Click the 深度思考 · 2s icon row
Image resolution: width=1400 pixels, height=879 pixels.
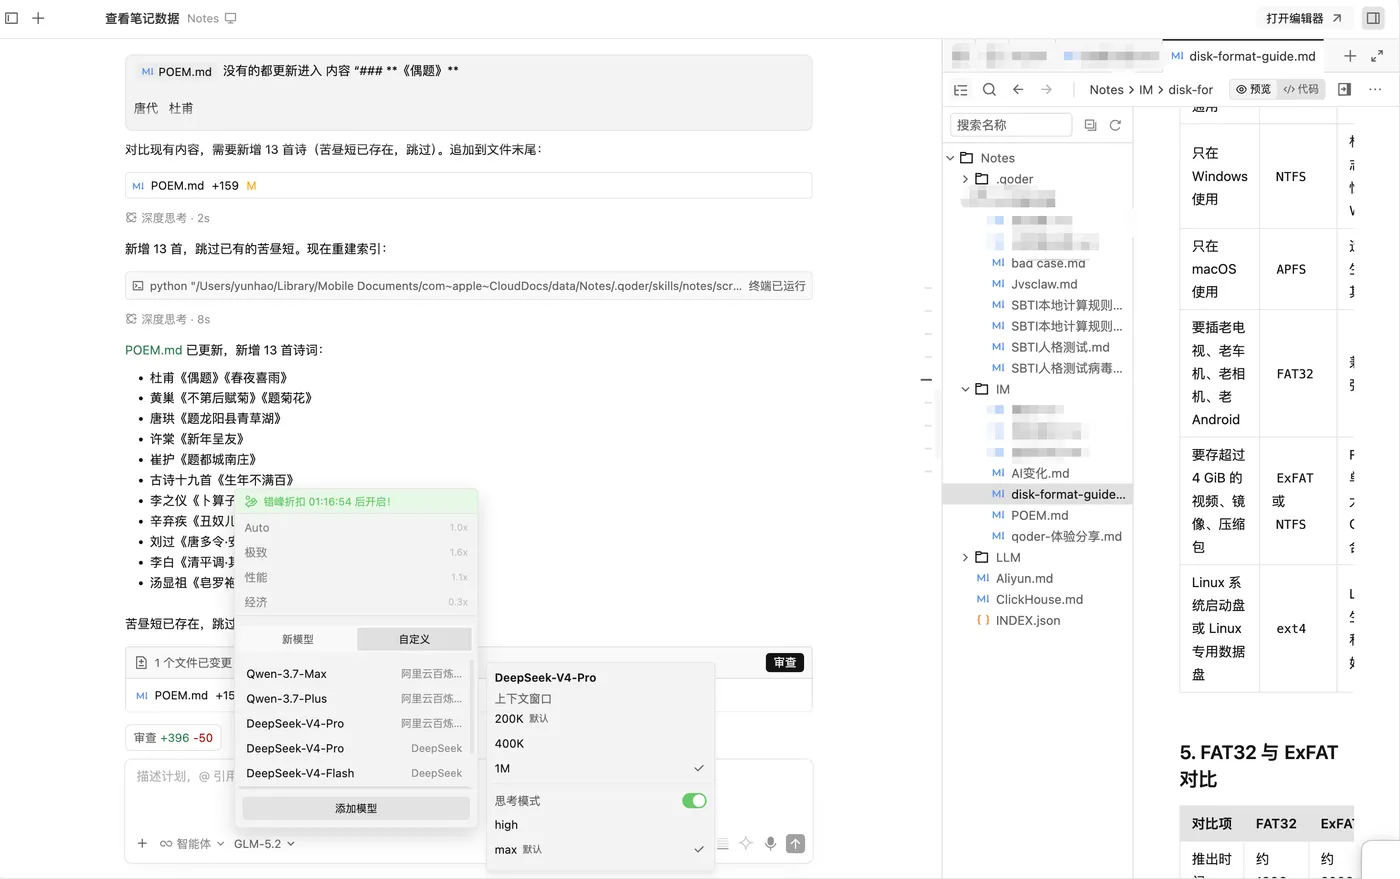tap(167, 217)
